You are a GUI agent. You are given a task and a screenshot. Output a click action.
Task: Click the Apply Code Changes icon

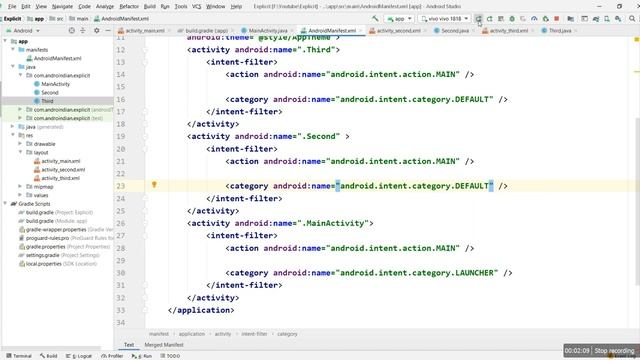(501, 19)
